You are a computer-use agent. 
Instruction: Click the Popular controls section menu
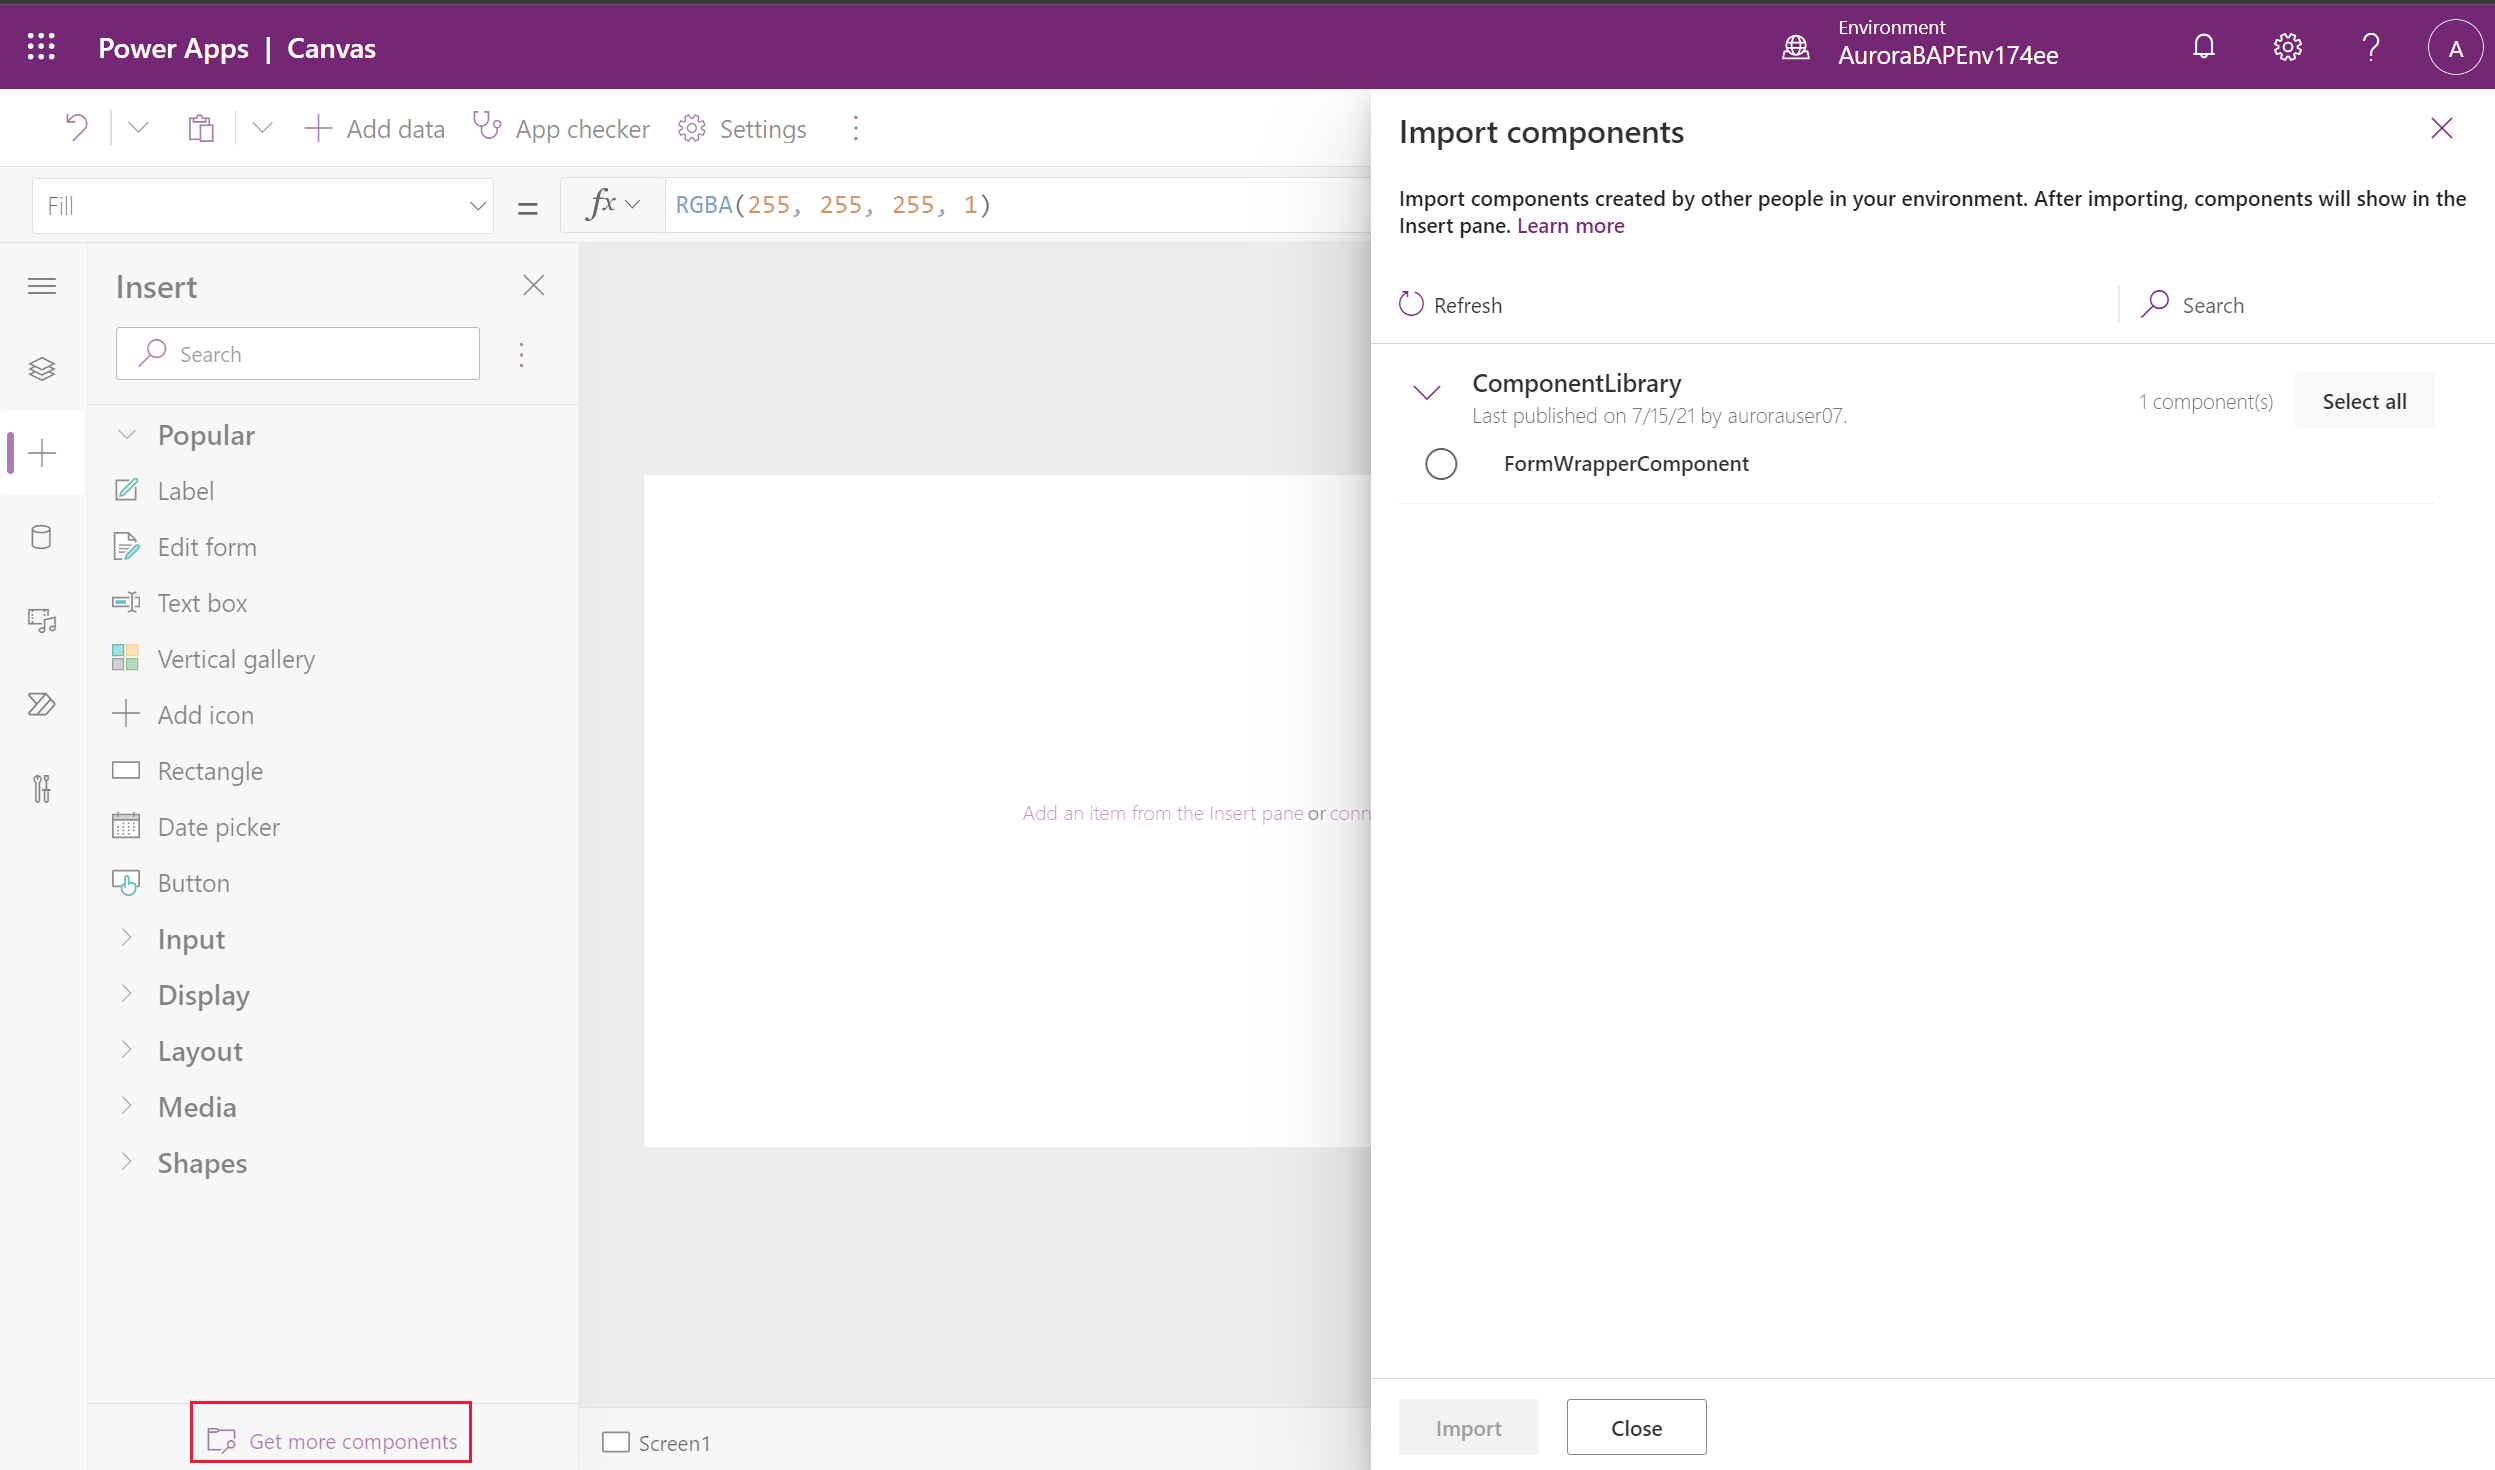(x=205, y=432)
